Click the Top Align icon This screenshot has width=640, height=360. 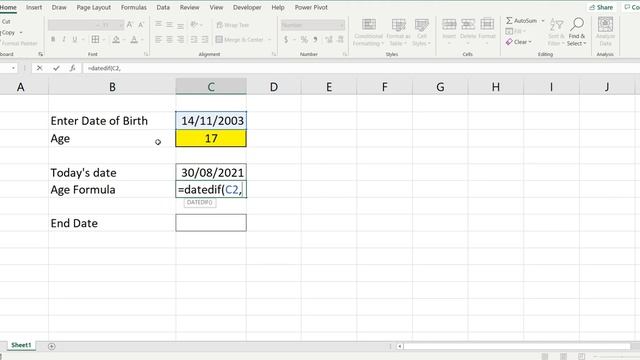pos(158,24)
